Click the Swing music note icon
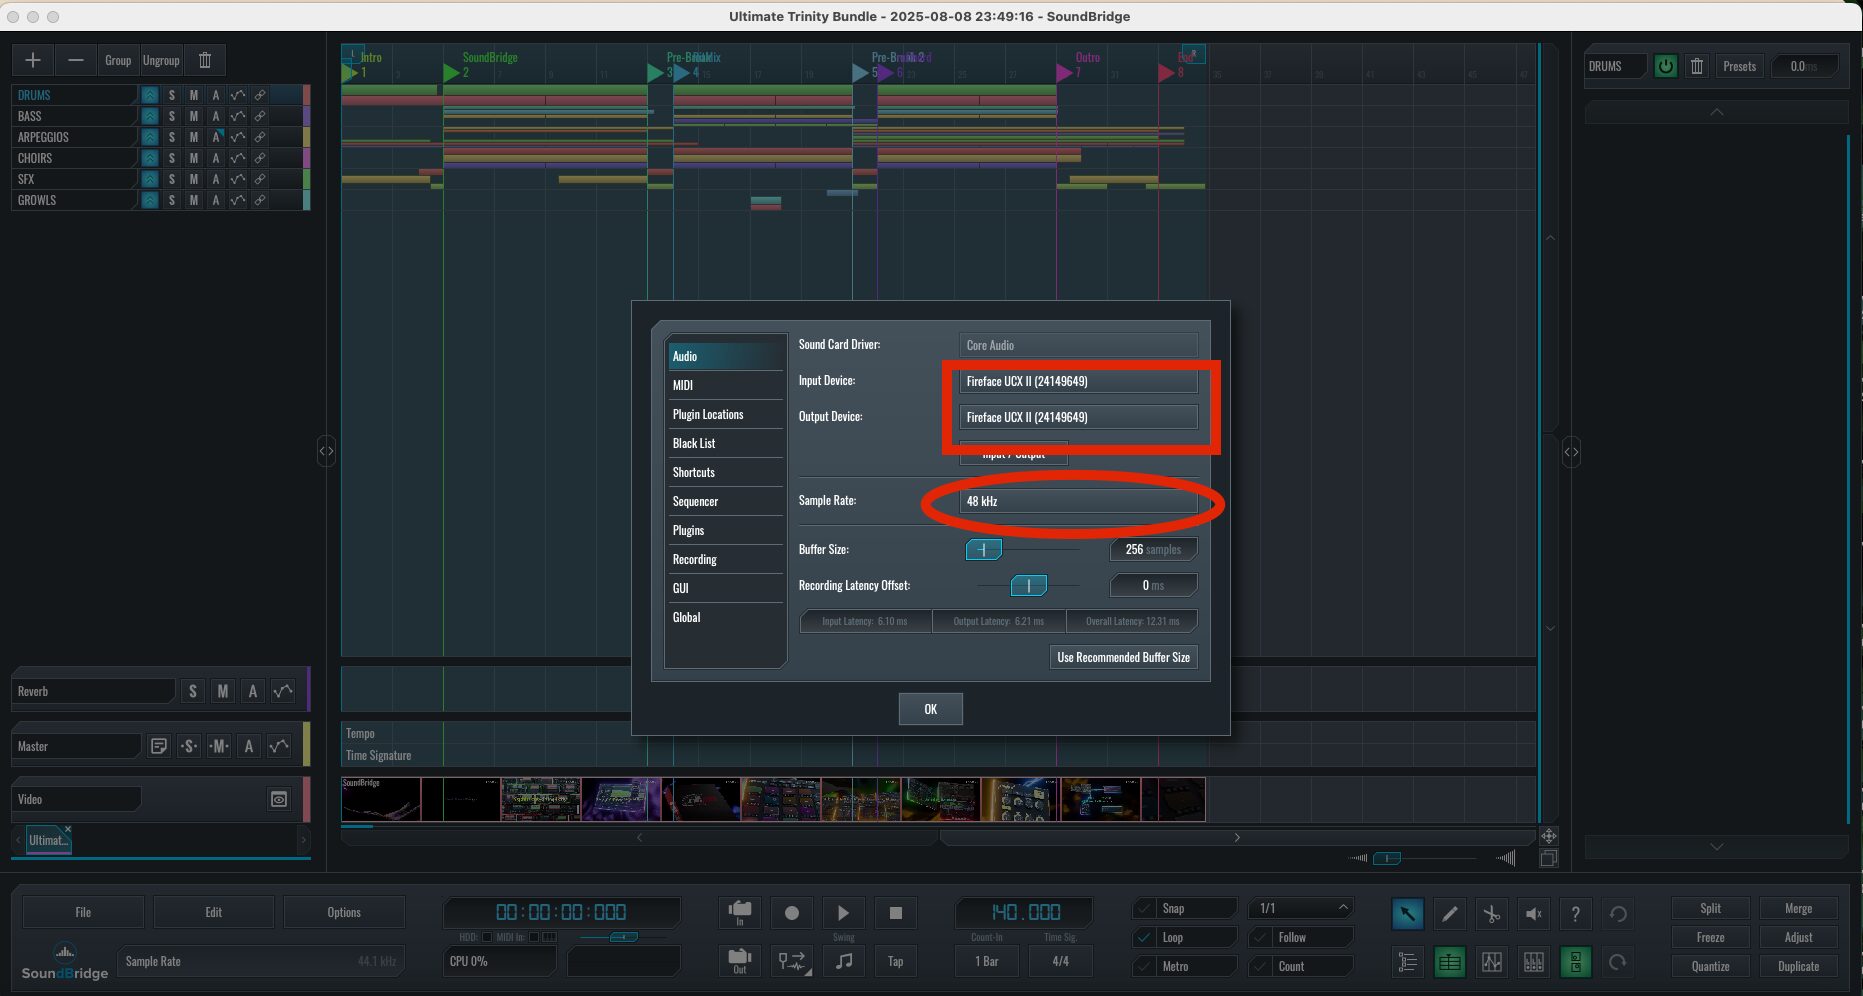The image size is (1863, 996). point(843,961)
